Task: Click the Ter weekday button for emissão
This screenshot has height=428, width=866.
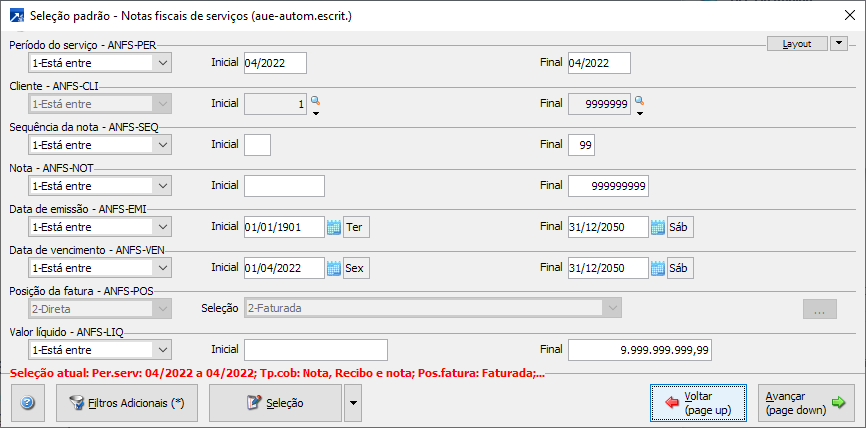Action: pos(356,227)
